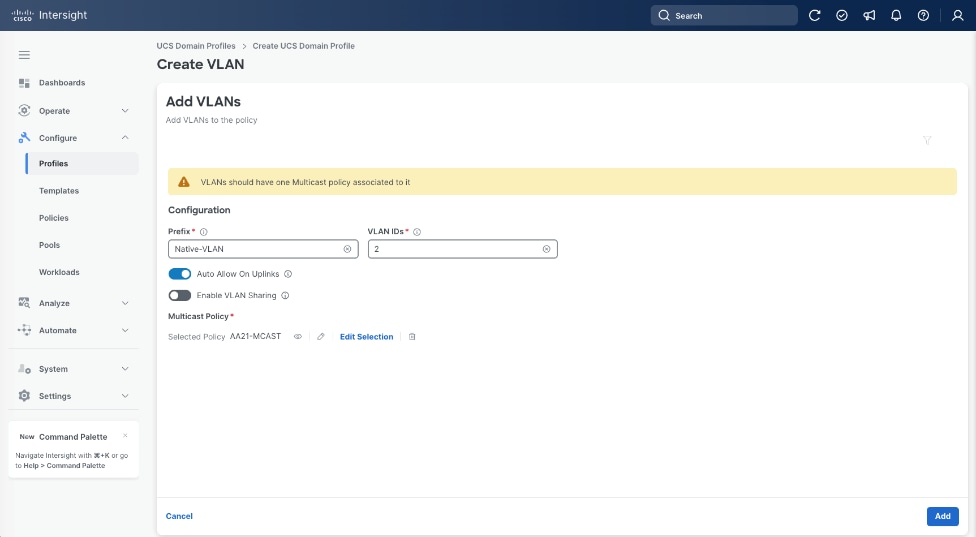The height and width of the screenshot is (537, 976).
Task: Select Profiles under Configure
Action: click(x=82, y=164)
